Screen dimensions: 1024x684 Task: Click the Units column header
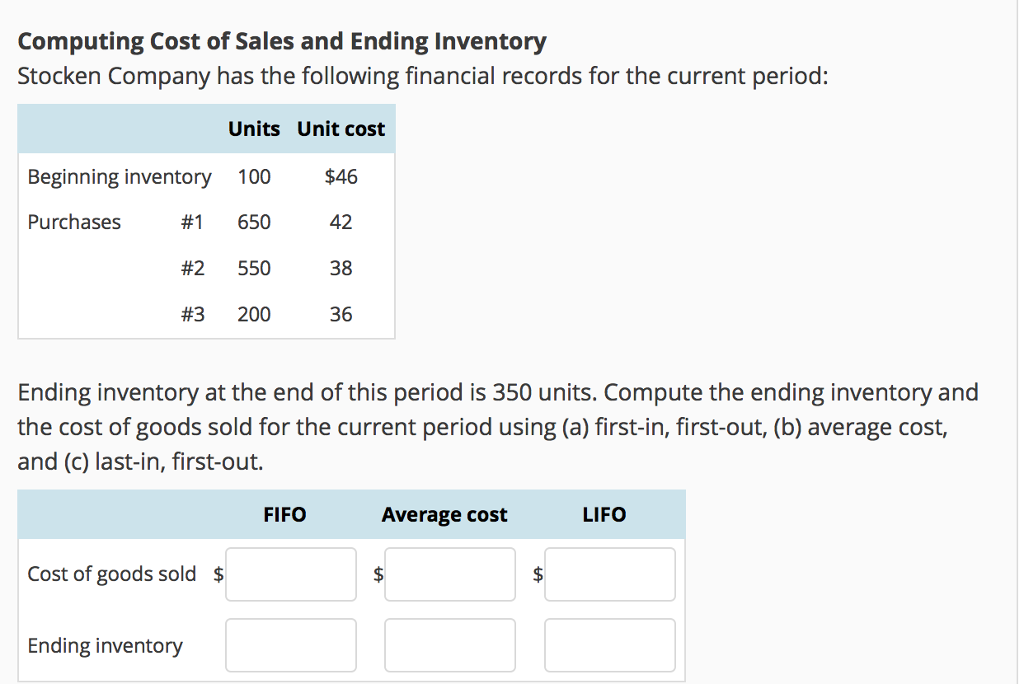(x=254, y=129)
